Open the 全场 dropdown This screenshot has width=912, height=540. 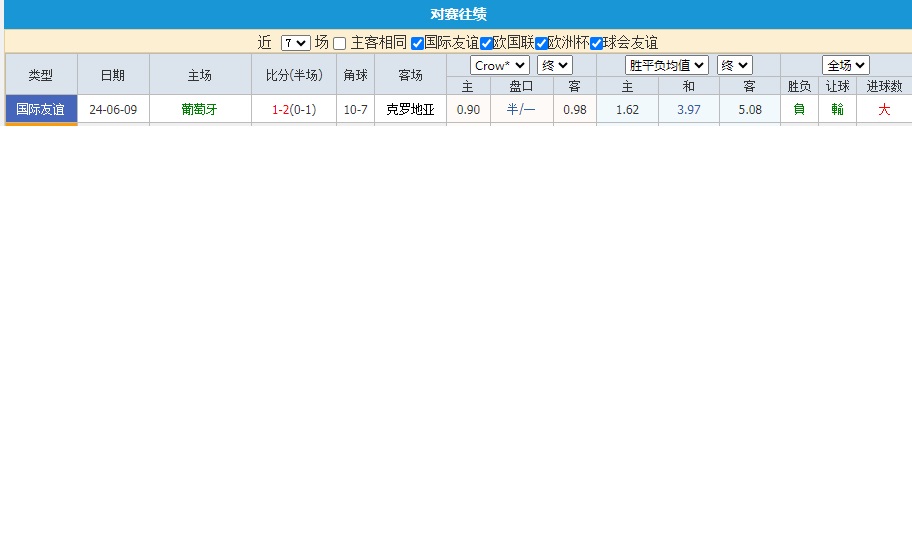click(846, 65)
